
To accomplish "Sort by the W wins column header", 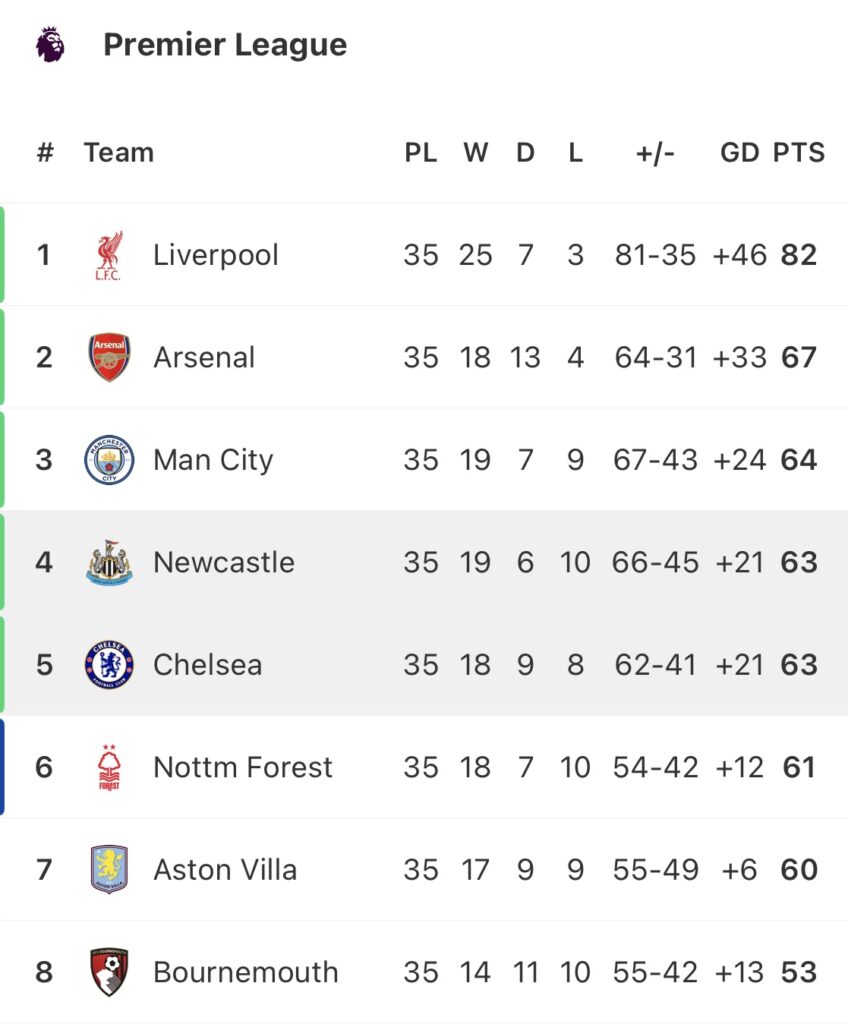I will 476,153.
